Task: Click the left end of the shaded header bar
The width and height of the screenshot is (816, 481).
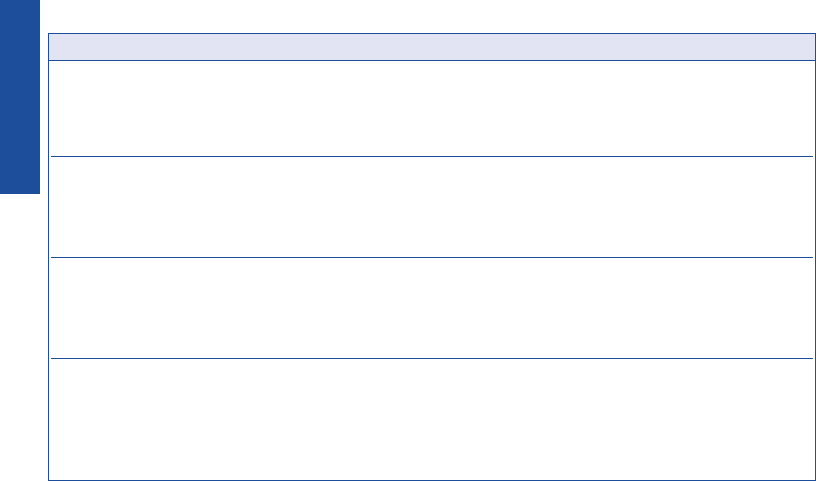Action: click(70, 47)
